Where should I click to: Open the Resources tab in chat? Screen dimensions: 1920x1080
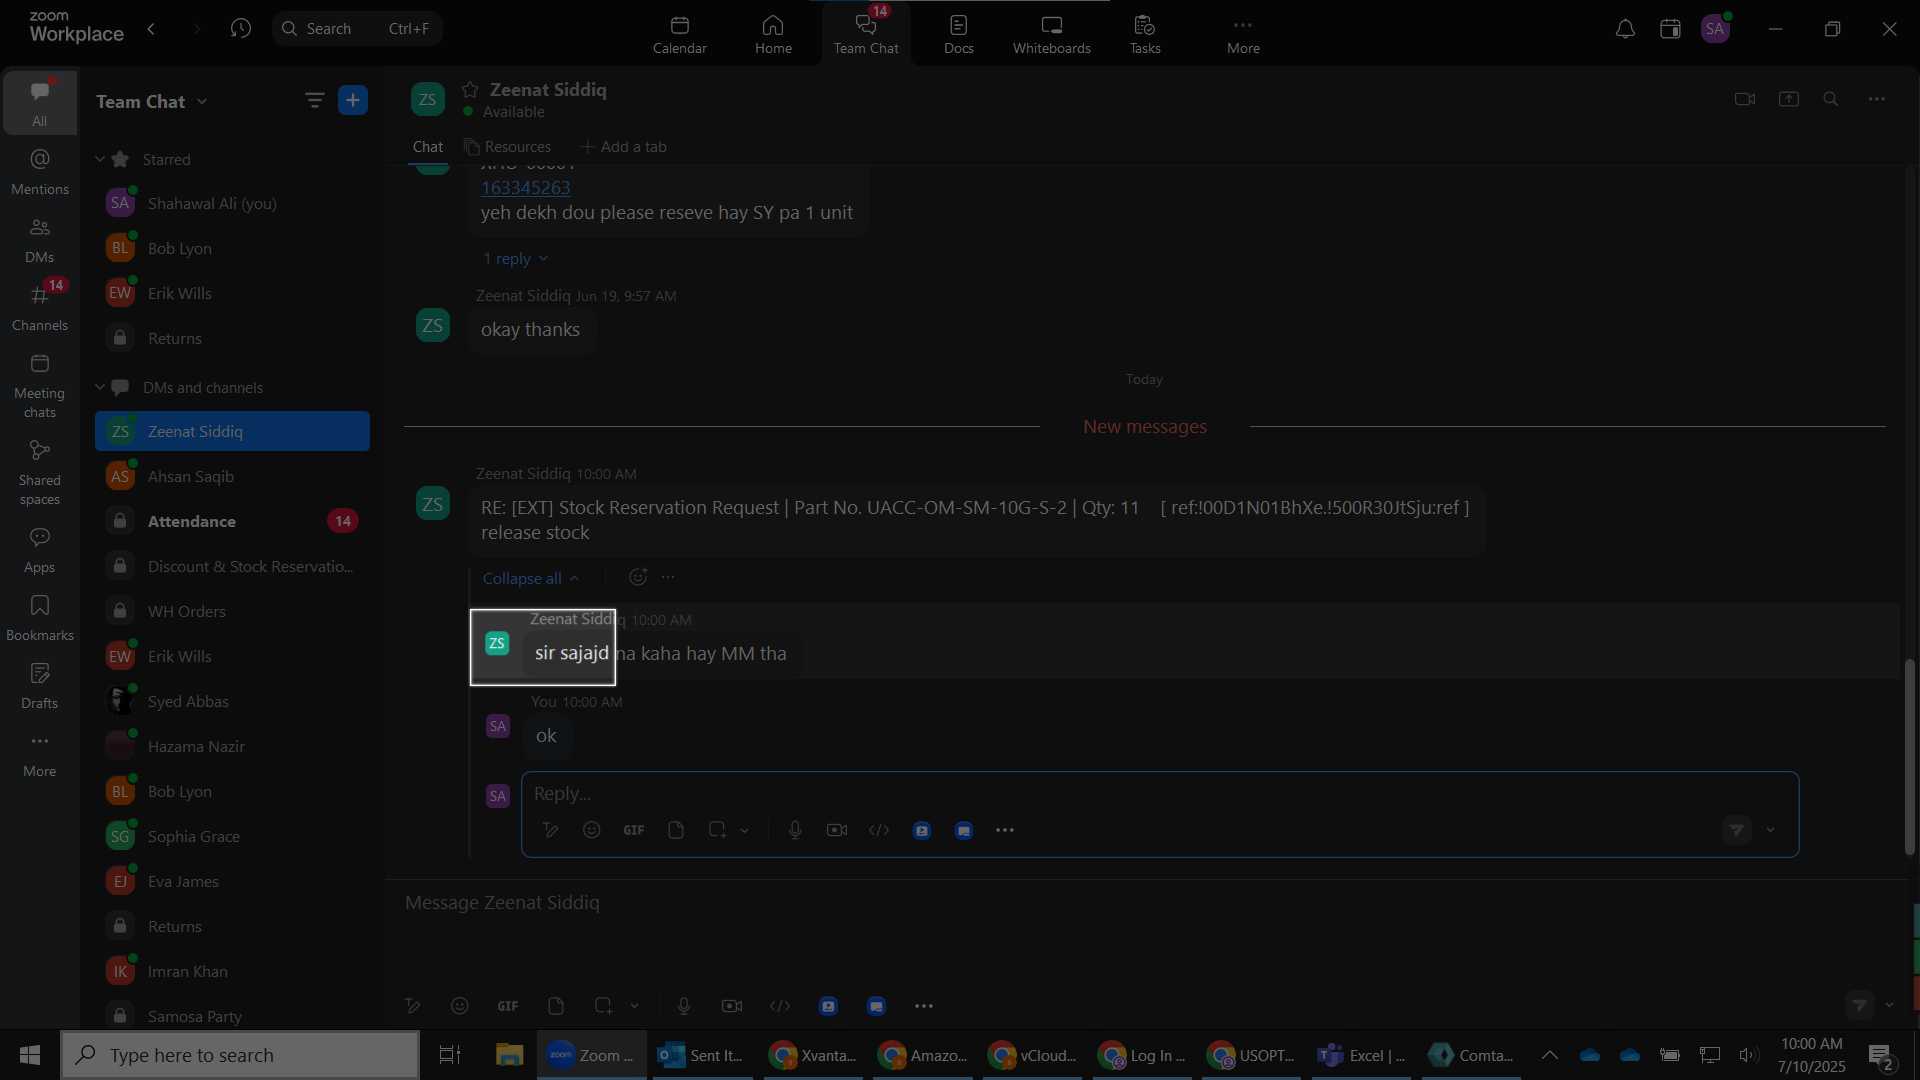point(508,147)
